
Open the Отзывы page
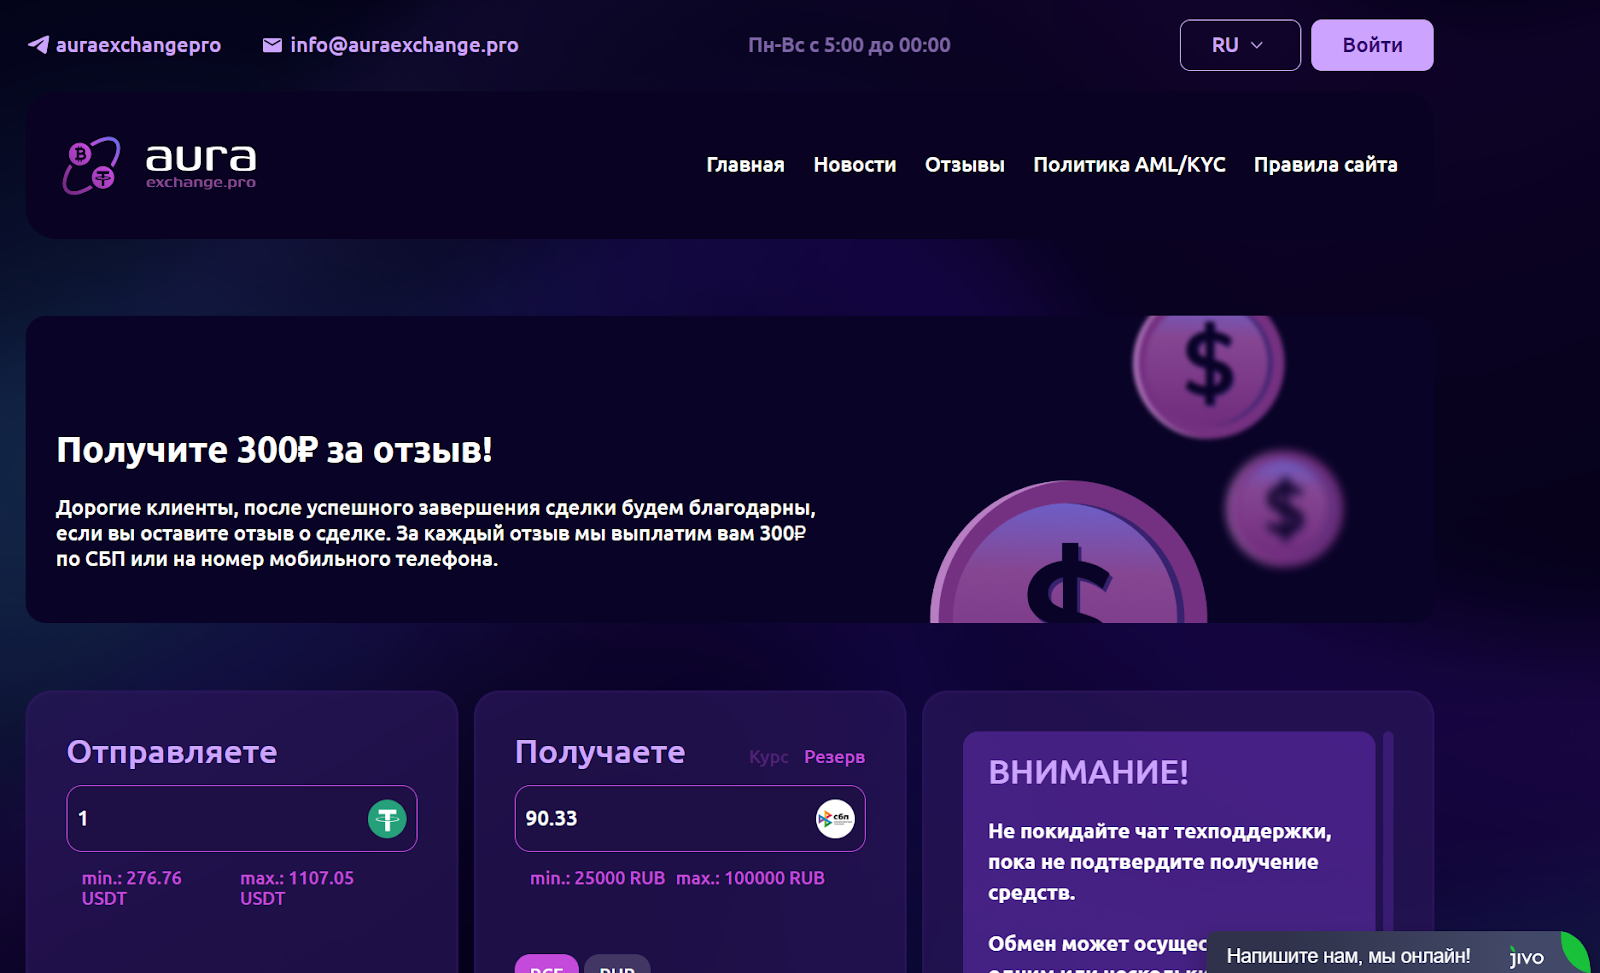[964, 165]
